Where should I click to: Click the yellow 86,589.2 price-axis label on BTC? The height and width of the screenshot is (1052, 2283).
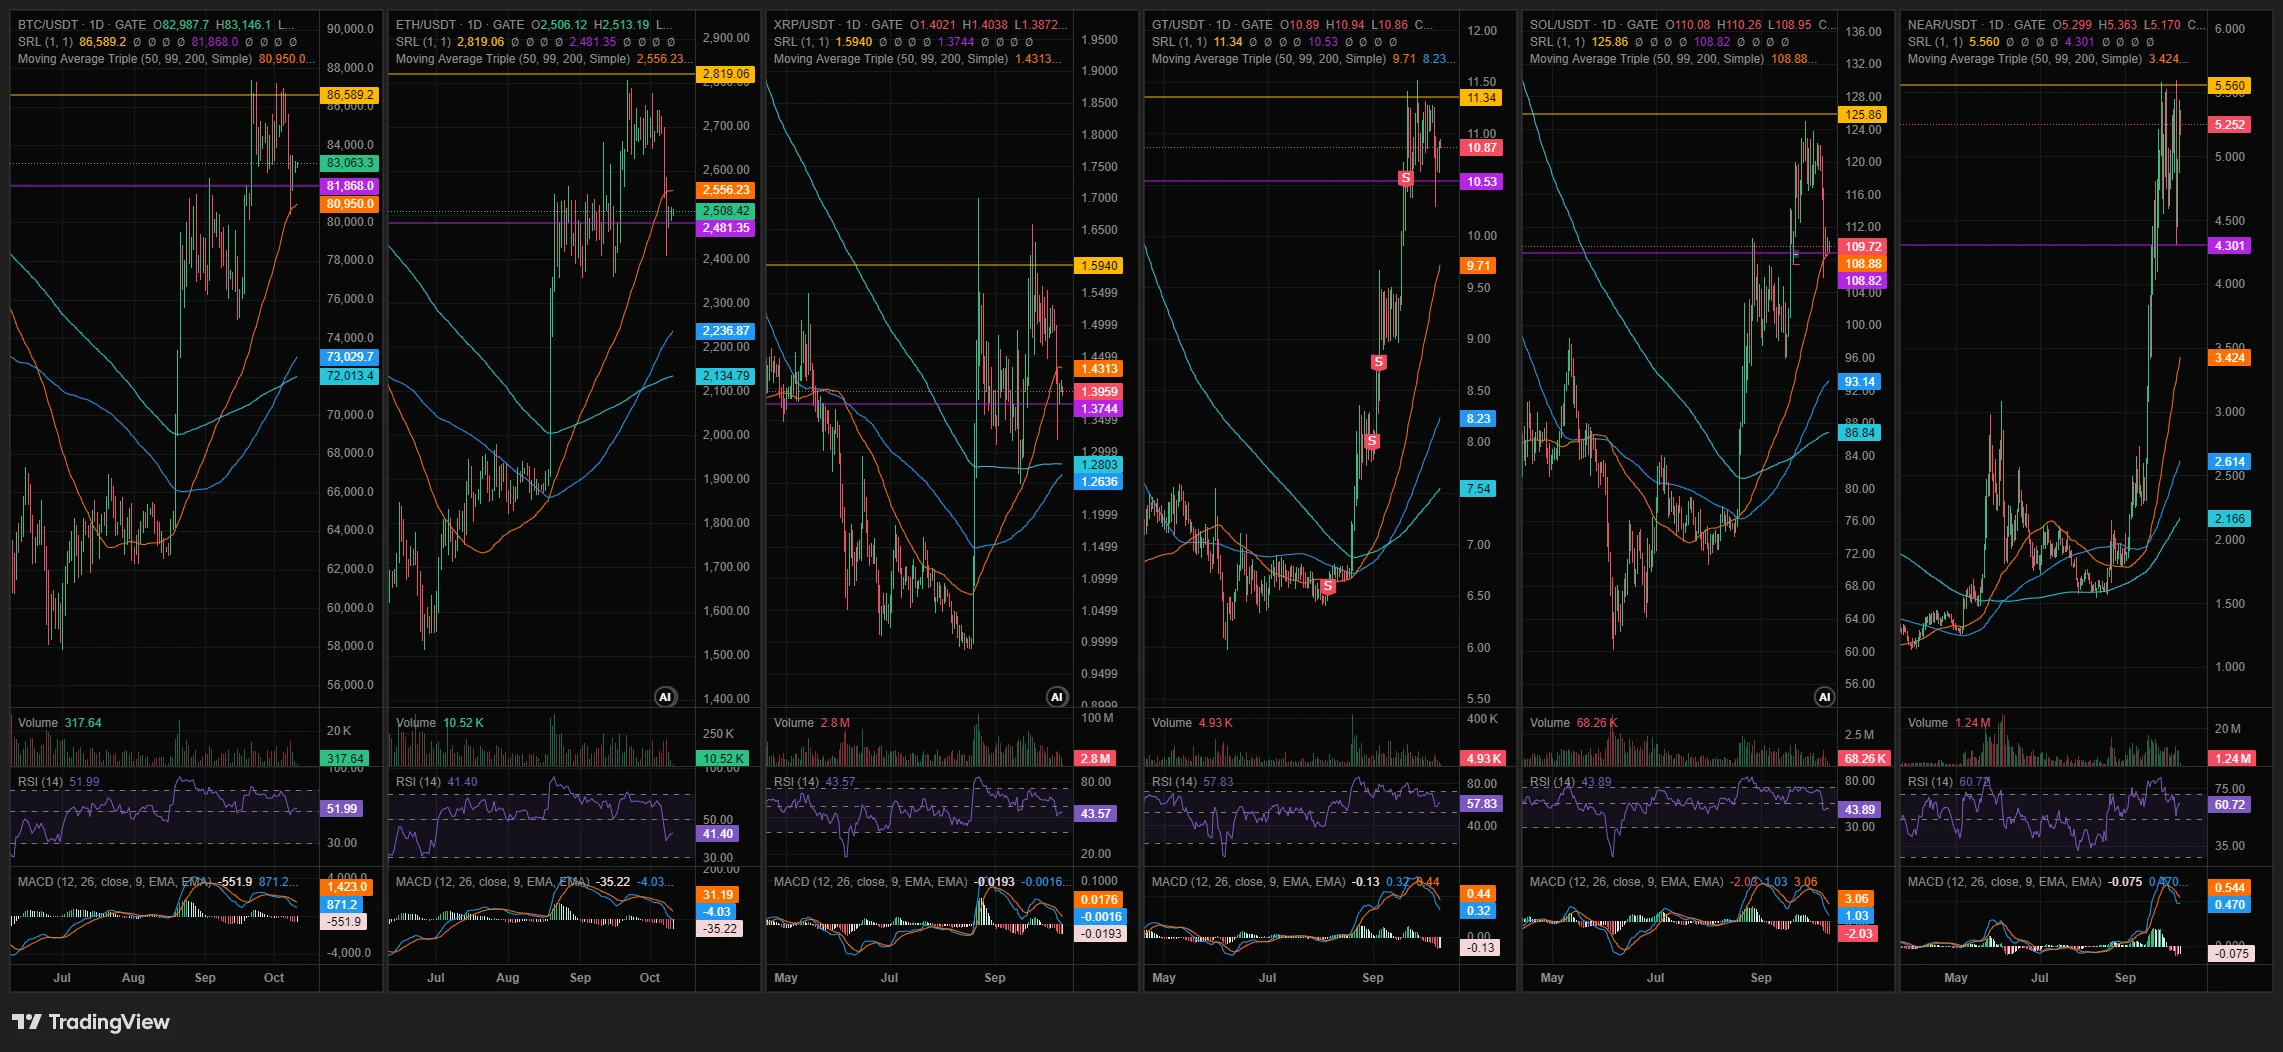tap(349, 95)
